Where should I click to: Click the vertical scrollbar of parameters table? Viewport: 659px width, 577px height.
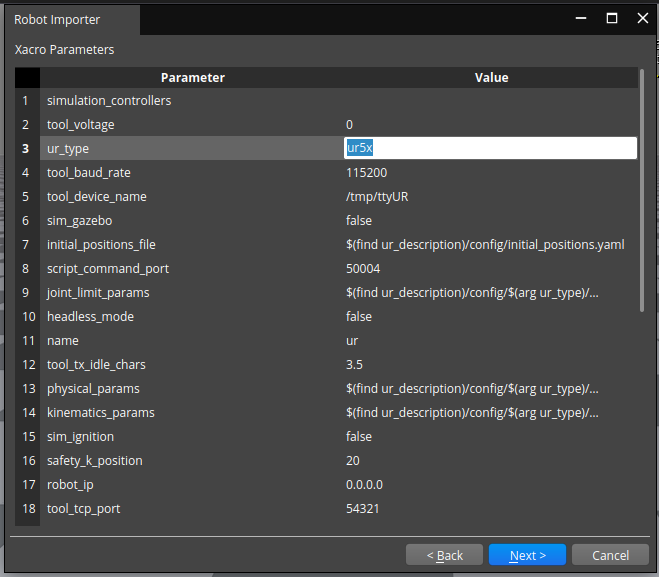(641, 190)
